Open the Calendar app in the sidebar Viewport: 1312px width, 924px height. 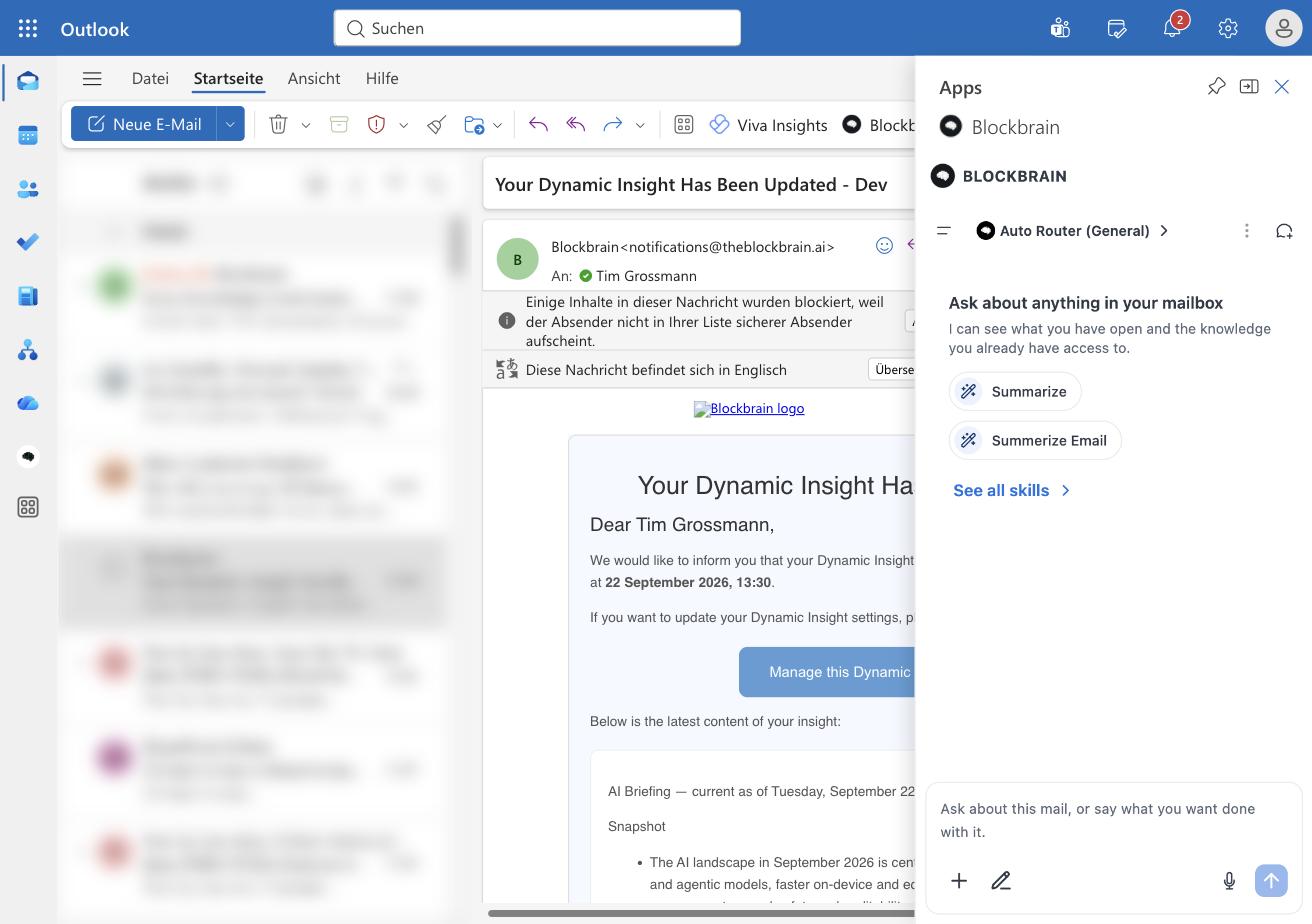(28, 135)
